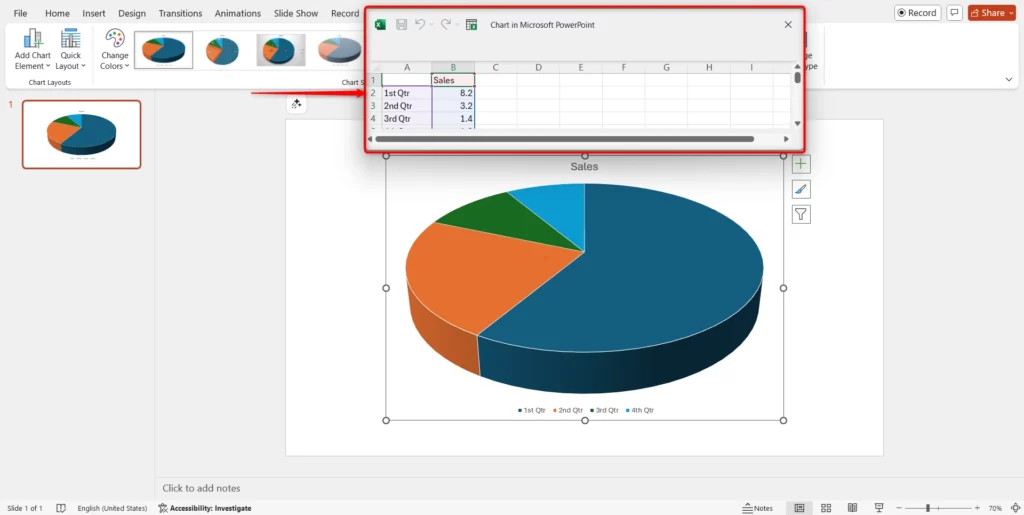Image resolution: width=1024 pixels, height=515 pixels.
Task: Switch to Reading View
Action: click(851, 508)
